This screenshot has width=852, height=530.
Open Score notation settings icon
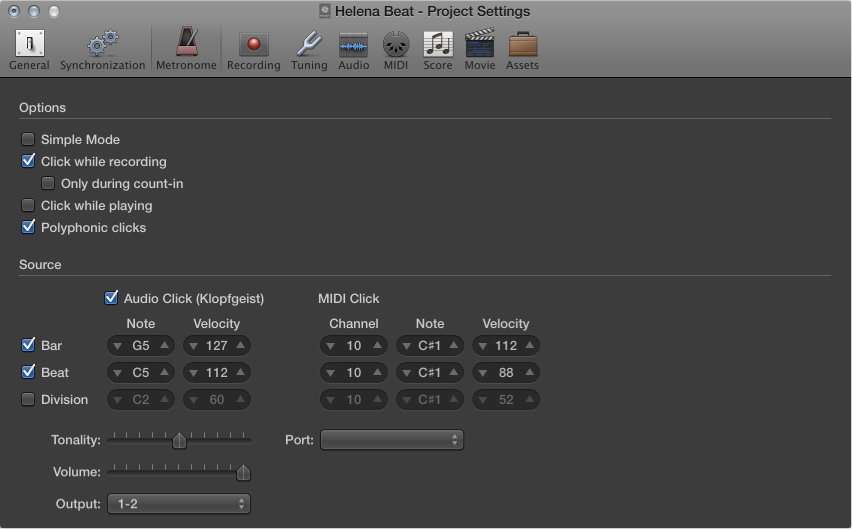click(x=438, y=44)
